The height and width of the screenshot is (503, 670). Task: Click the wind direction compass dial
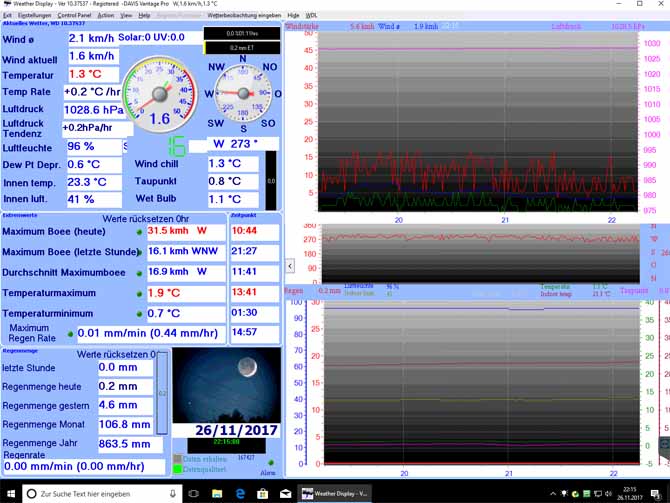(242, 95)
